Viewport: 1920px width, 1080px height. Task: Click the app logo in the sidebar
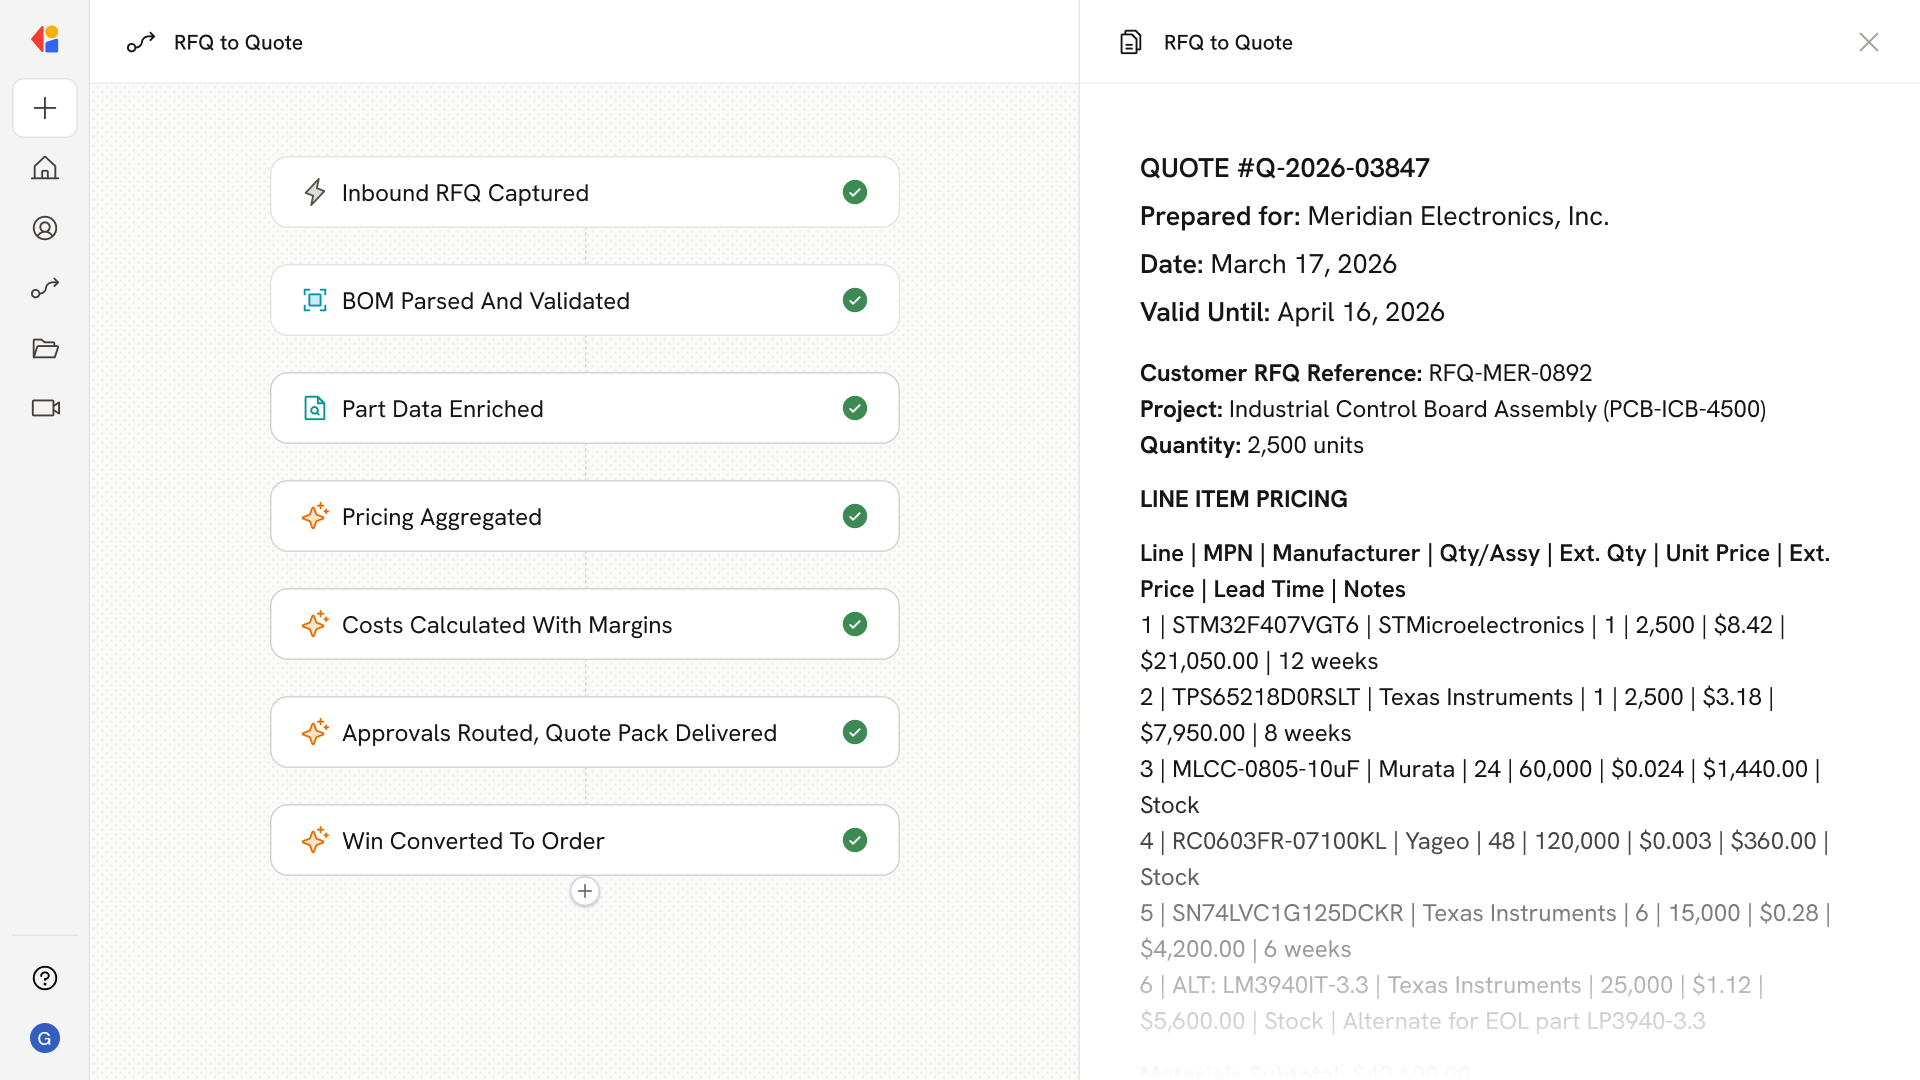click(45, 40)
